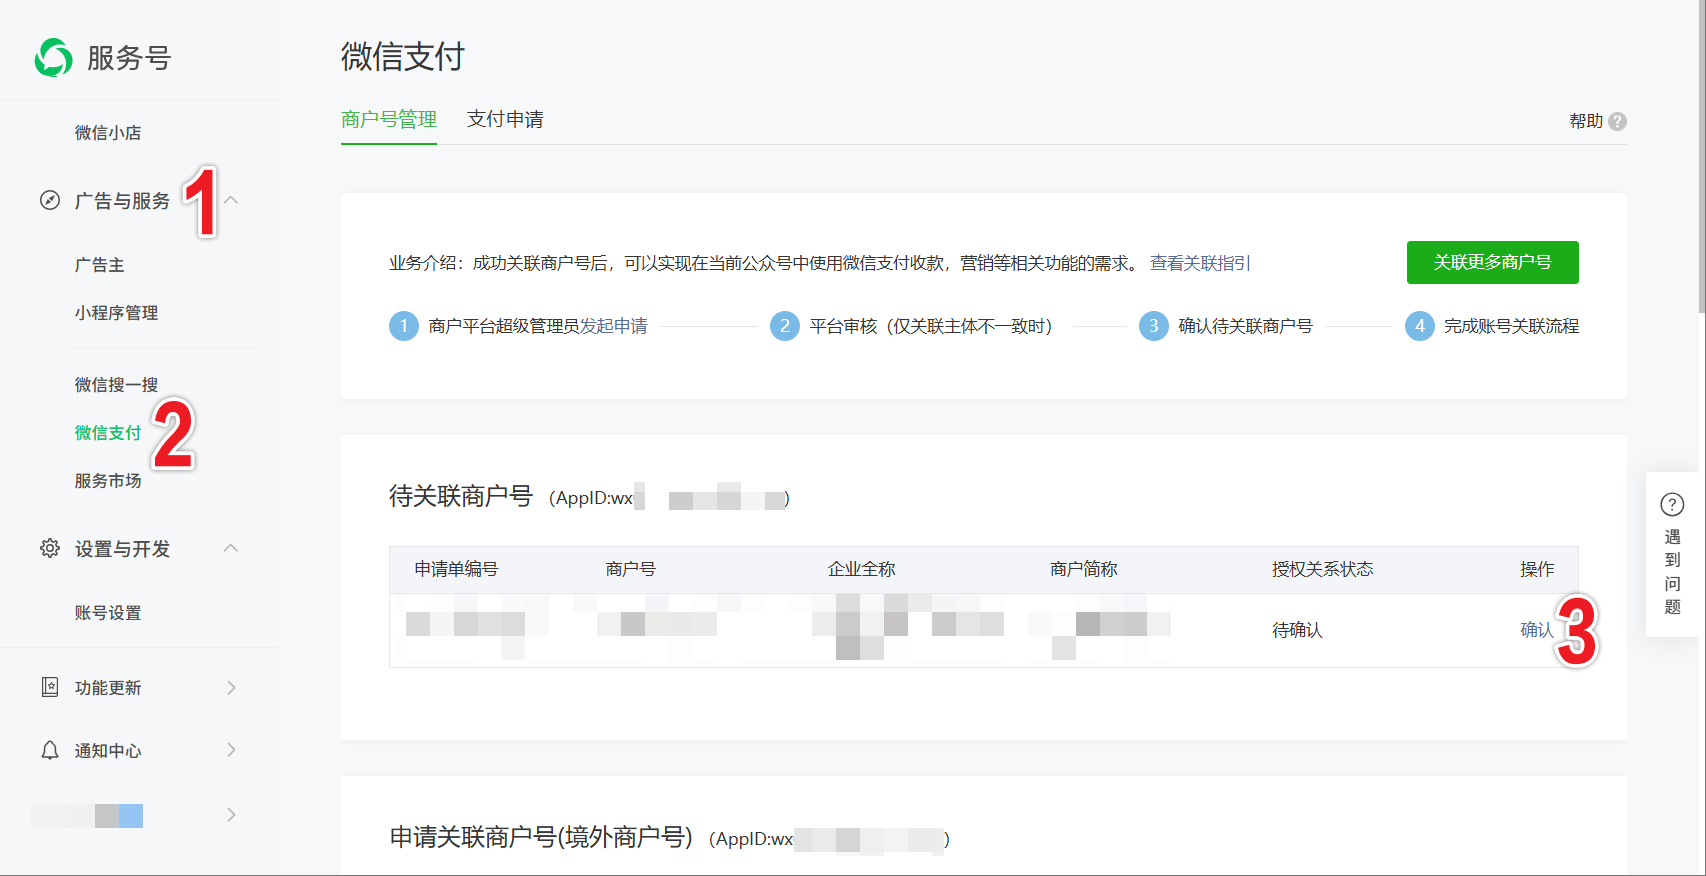Expand the 功能更新 arrow
The image size is (1706, 876).
(x=231, y=687)
